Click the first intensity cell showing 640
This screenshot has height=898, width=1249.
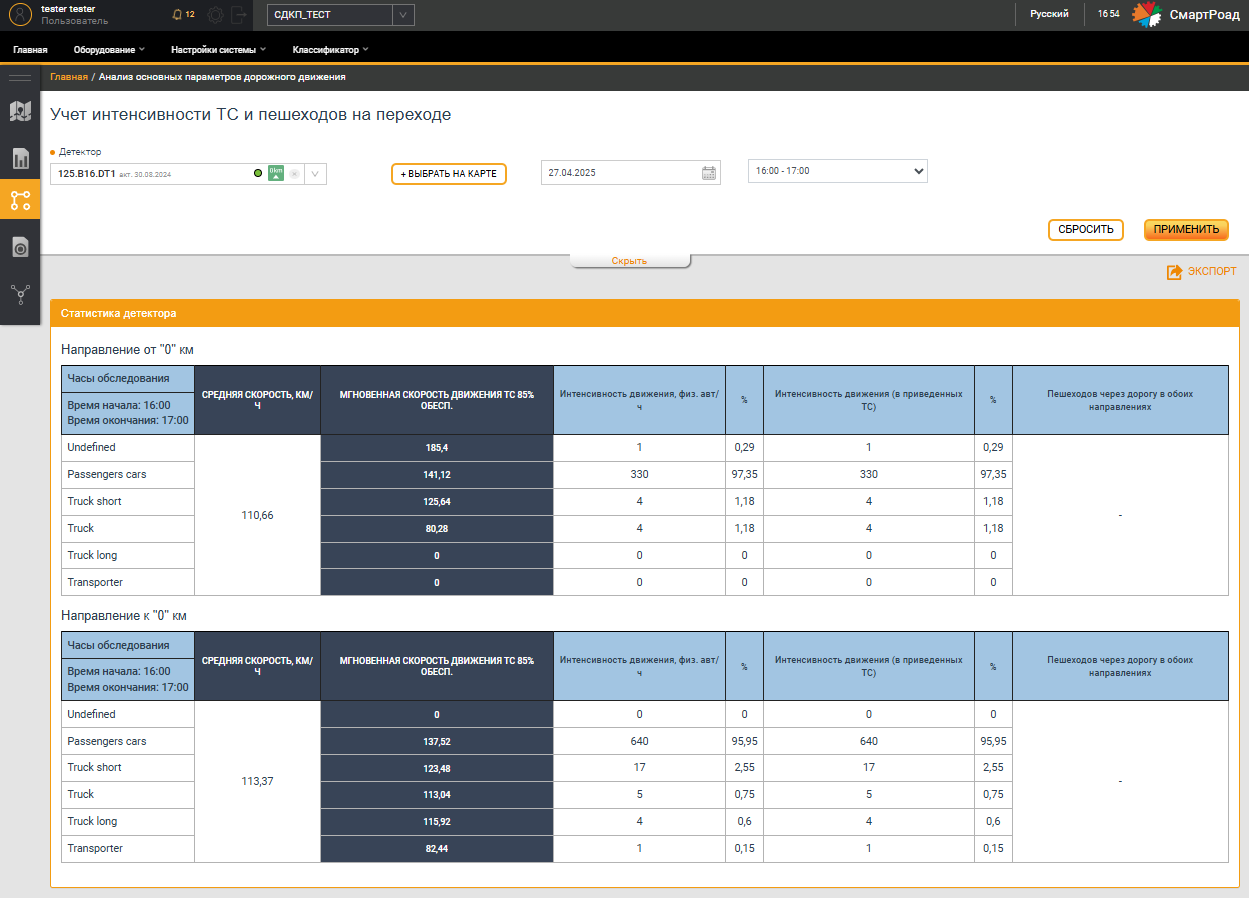639,741
